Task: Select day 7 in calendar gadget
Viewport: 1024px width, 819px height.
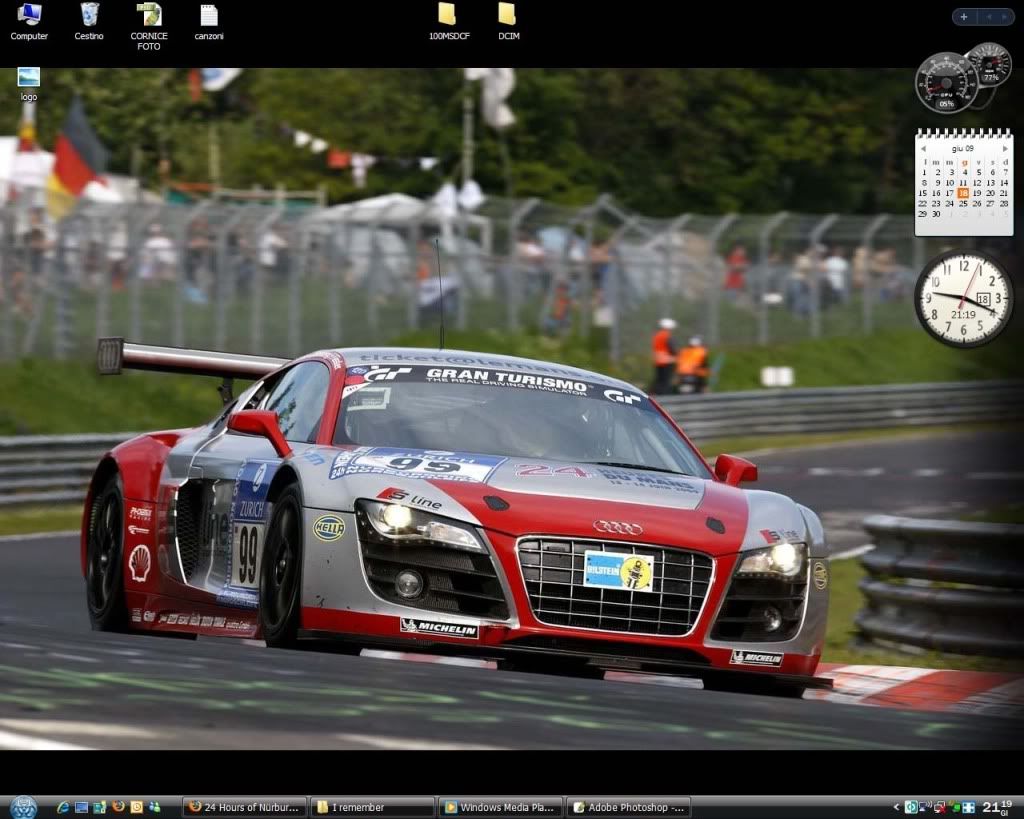Action: [x=1005, y=172]
